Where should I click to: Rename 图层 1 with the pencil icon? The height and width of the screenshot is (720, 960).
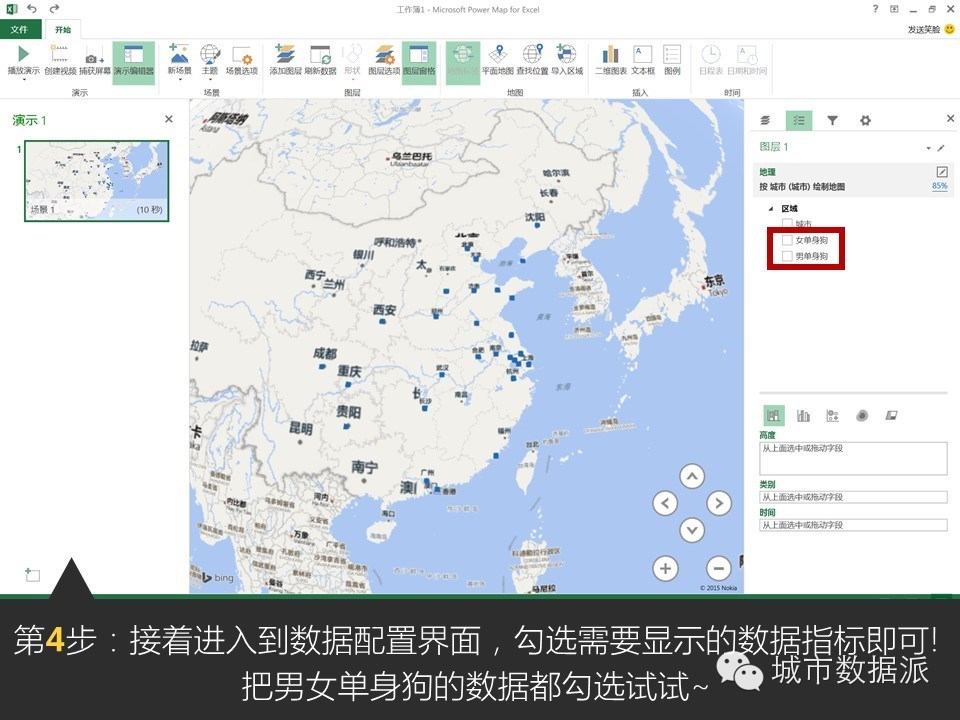941,148
